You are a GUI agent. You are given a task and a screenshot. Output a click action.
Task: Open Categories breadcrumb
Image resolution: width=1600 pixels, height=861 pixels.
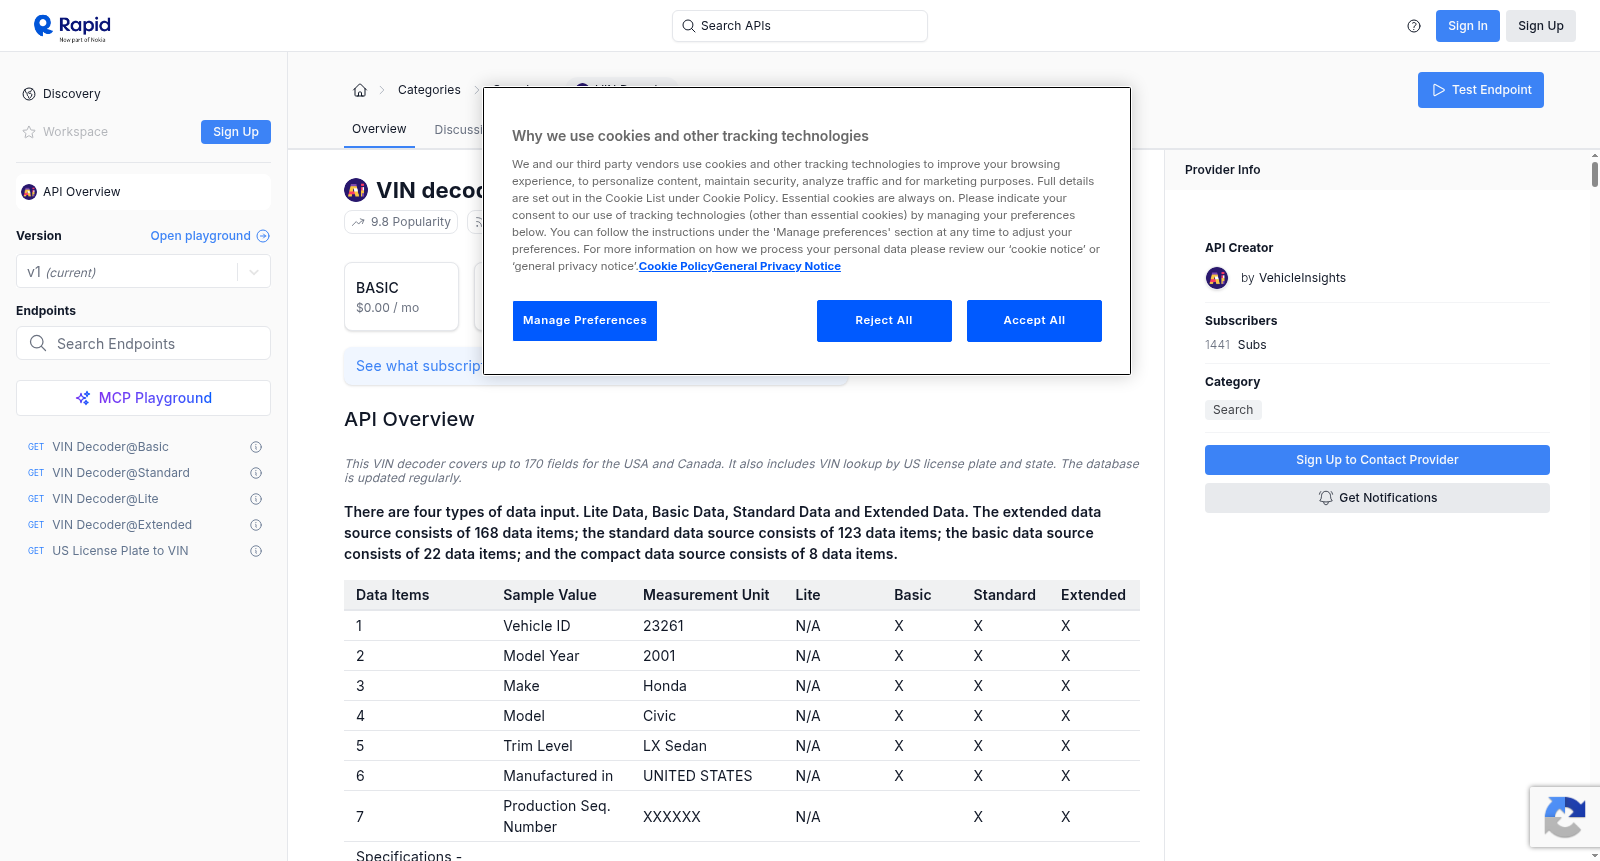(429, 90)
